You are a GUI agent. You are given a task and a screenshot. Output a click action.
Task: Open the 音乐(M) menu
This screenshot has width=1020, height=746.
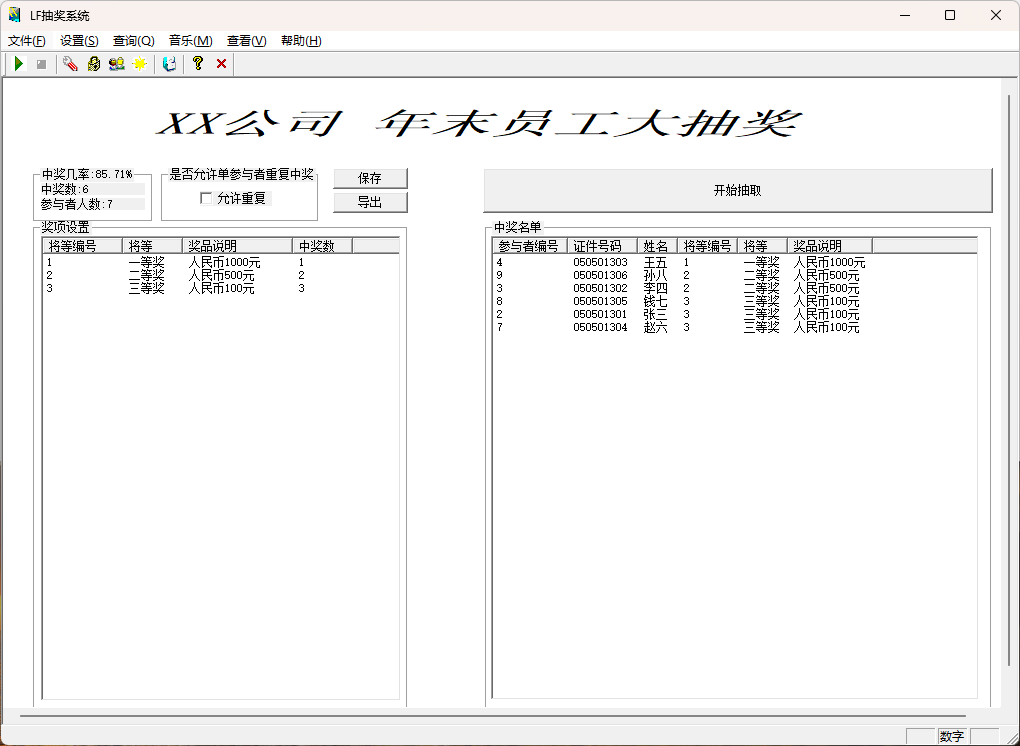pos(190,41)
